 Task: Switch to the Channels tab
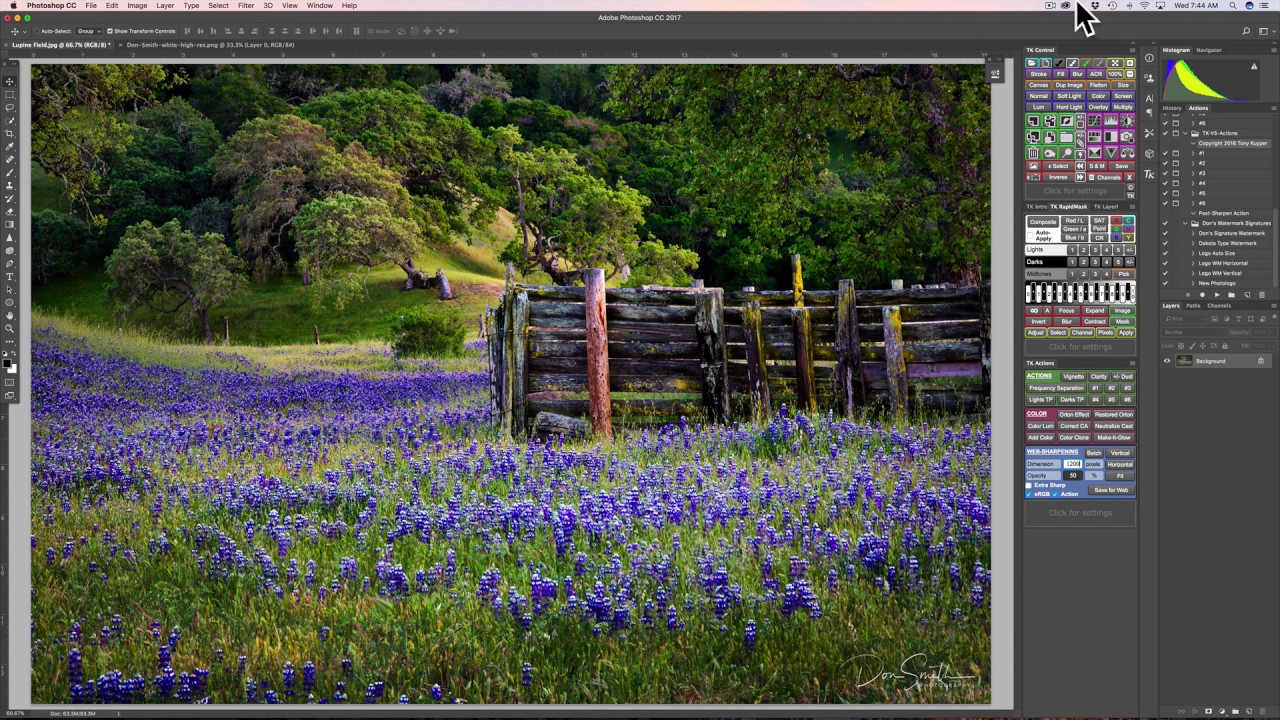click(x=1219, y=306)
